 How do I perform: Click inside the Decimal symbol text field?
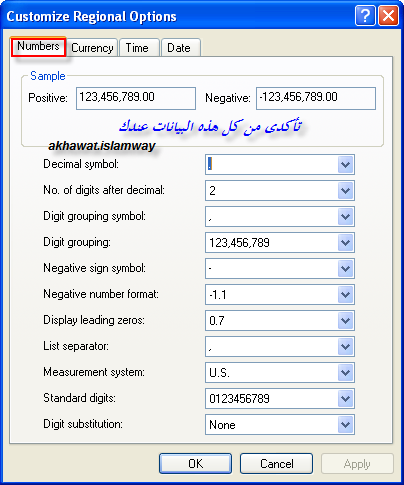point(272,164)
